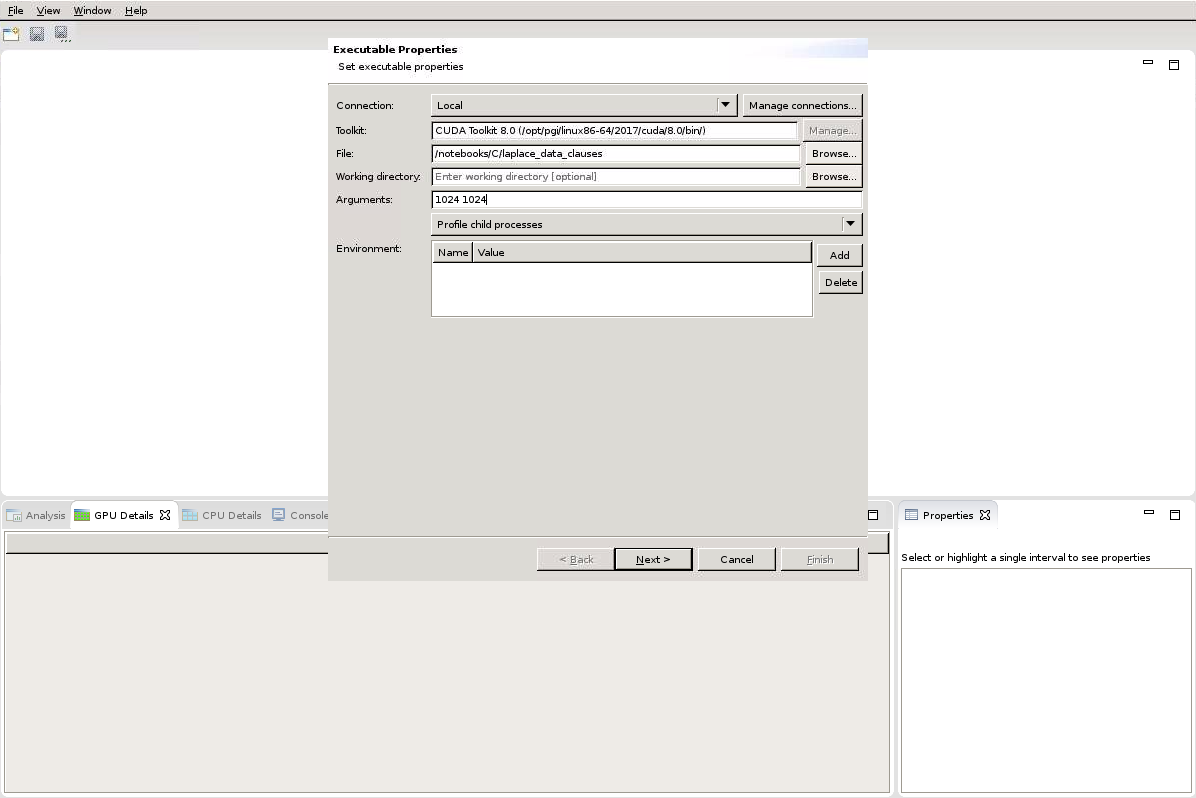Click the Next button
Image resolution: width=1196 pixels, height=798 pixels.
coord(653,559)
